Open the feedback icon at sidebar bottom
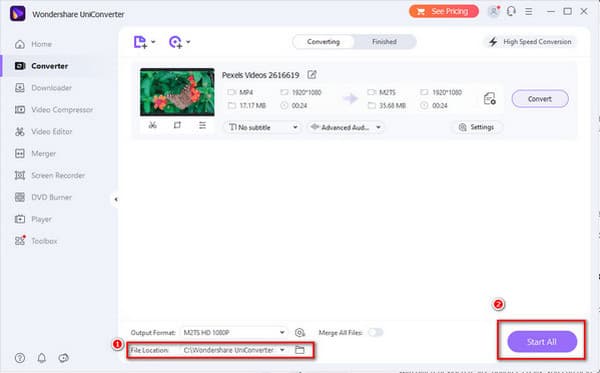Viewport: 600px width, 373px height. pyautogui.click(x=64, y=358)
